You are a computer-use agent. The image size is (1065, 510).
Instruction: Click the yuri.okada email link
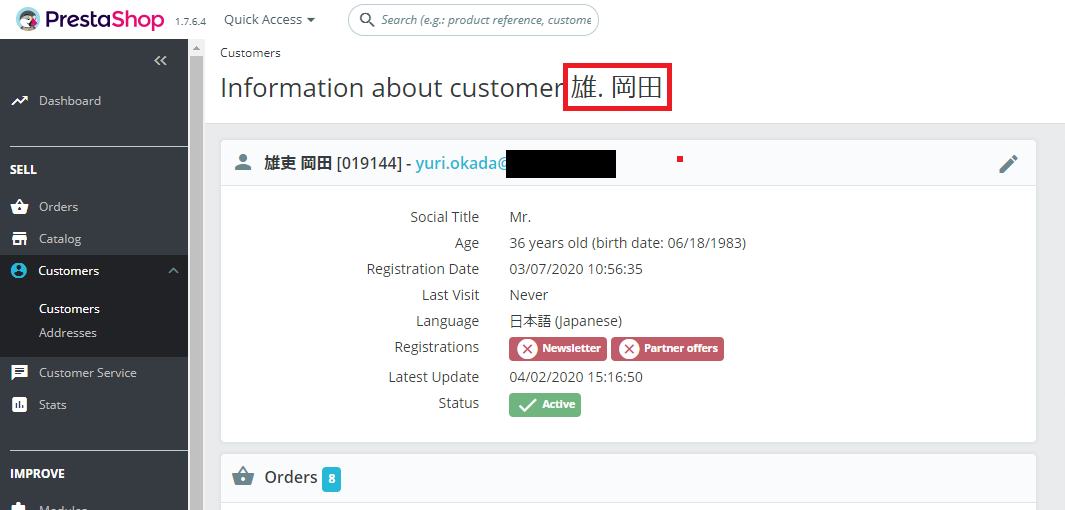462,164
